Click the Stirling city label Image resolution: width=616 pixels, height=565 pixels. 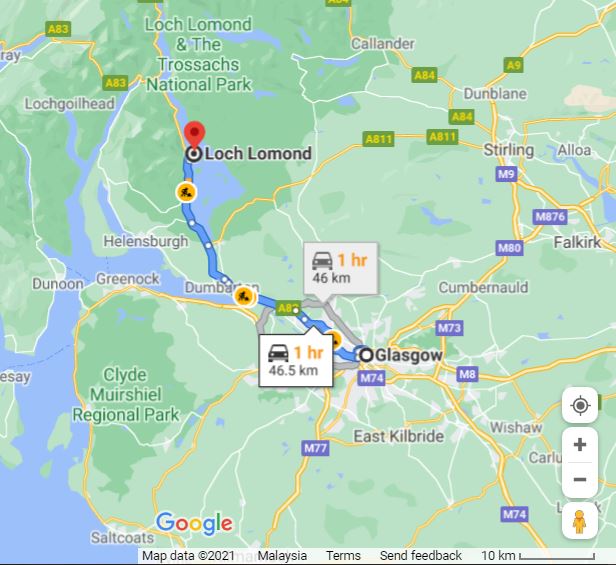point(509,150)
